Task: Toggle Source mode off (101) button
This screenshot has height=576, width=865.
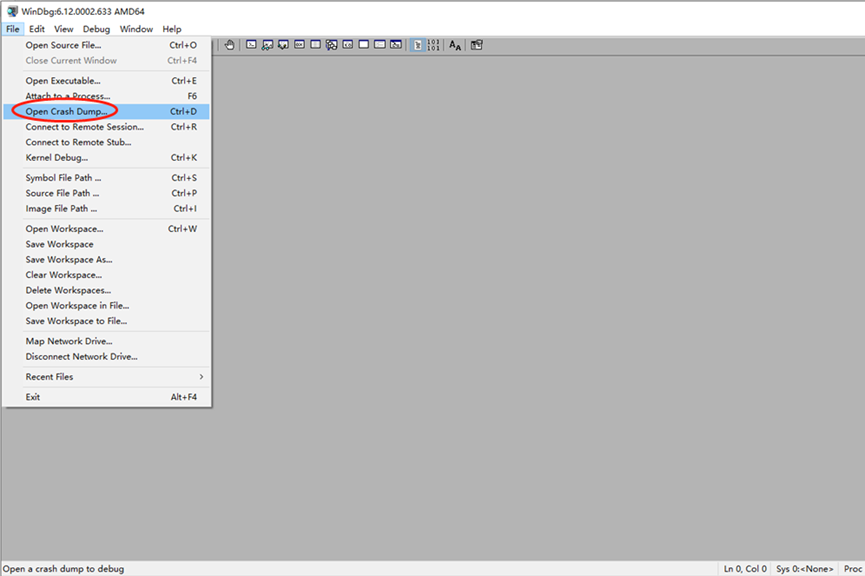Action: coord(433,45)
